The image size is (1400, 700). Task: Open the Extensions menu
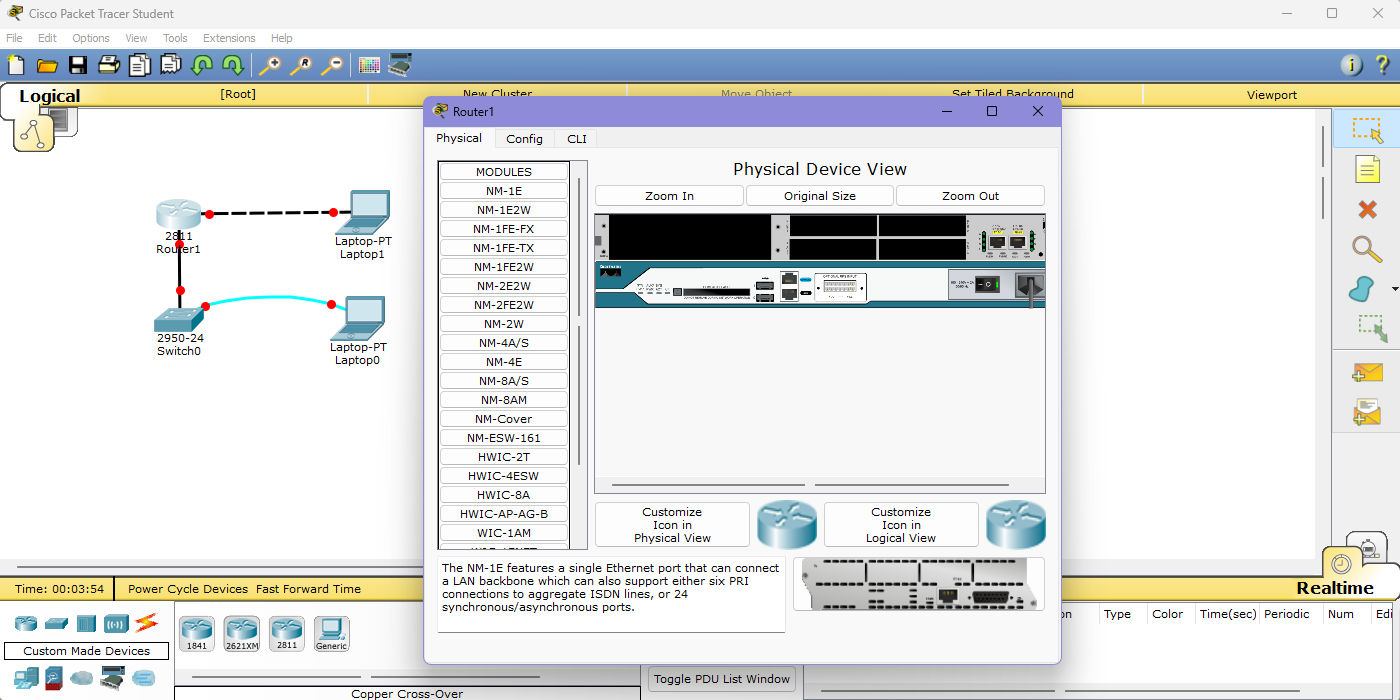point(229,38)
